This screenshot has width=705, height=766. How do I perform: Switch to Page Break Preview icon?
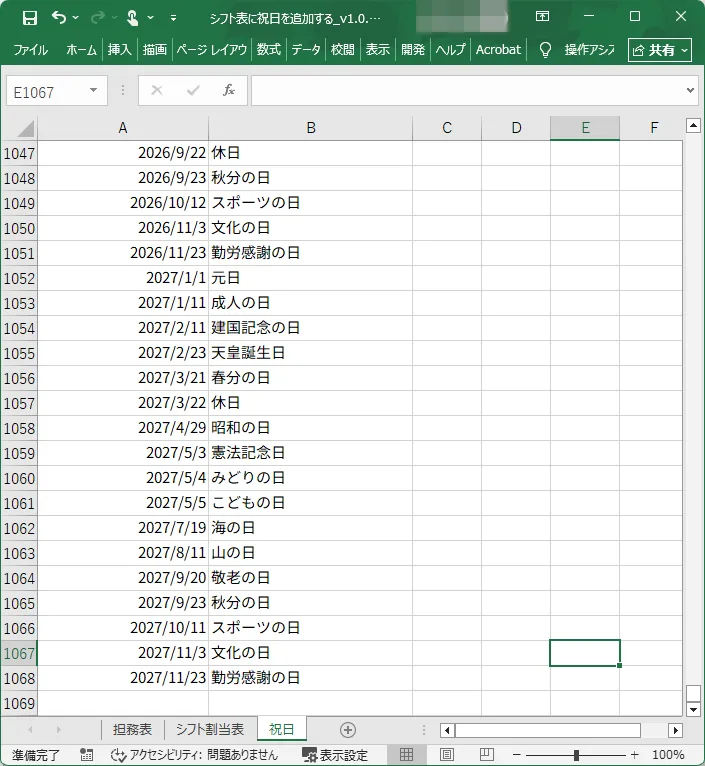487,755
